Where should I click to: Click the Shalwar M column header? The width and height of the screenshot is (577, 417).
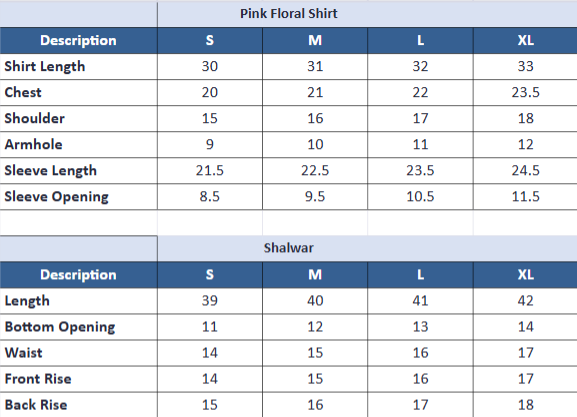(x=315, y=275)
